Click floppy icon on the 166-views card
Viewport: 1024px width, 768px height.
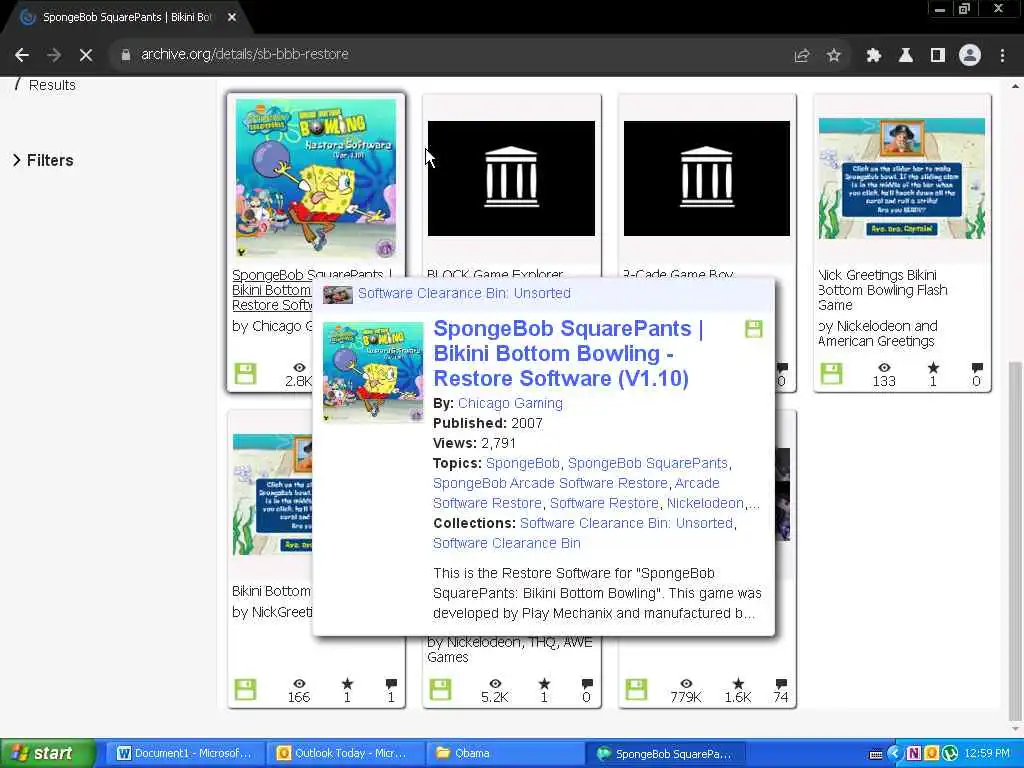click(x=246, y=690)
